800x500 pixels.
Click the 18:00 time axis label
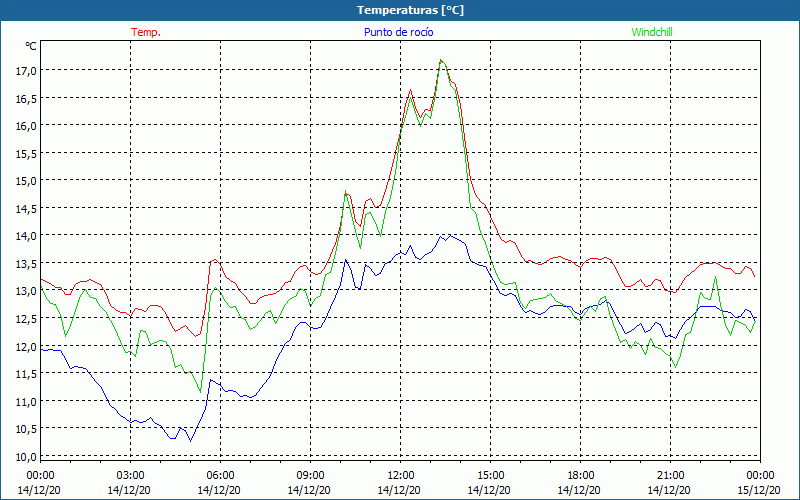click(x=581, y=476)
